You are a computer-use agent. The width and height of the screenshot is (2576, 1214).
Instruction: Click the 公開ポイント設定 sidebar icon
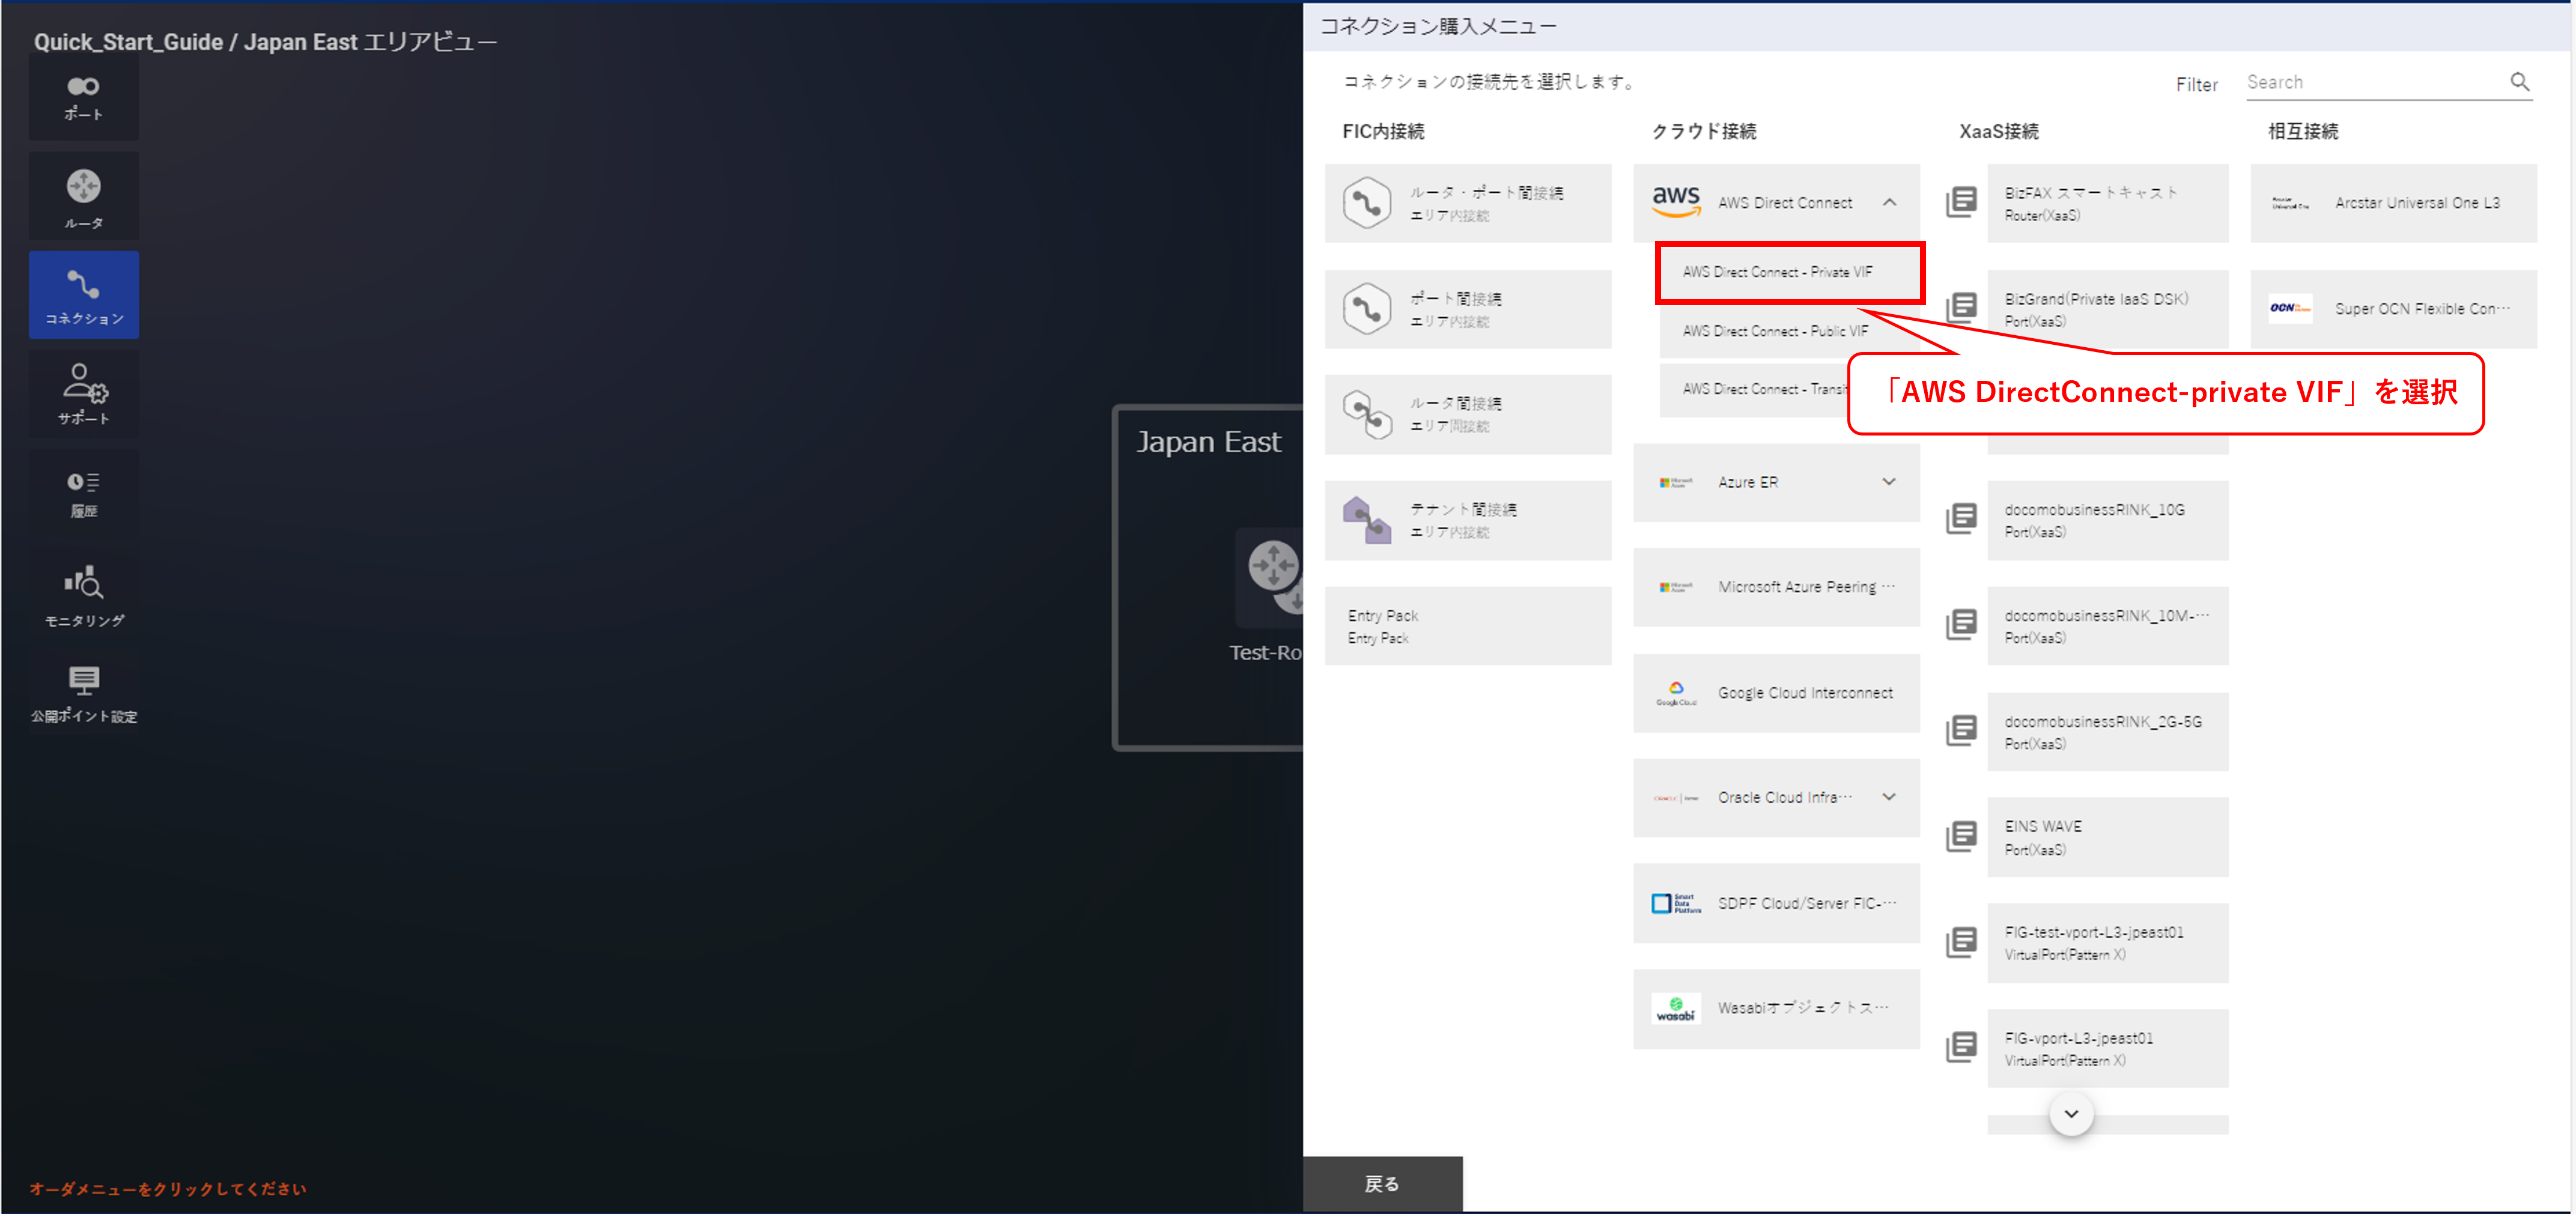pyautogui.click(x=84, y=692)
